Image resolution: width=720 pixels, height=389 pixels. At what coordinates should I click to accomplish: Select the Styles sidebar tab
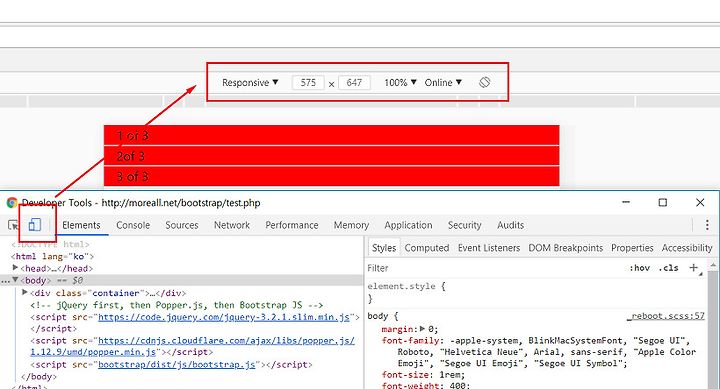[x=384, y=248]
